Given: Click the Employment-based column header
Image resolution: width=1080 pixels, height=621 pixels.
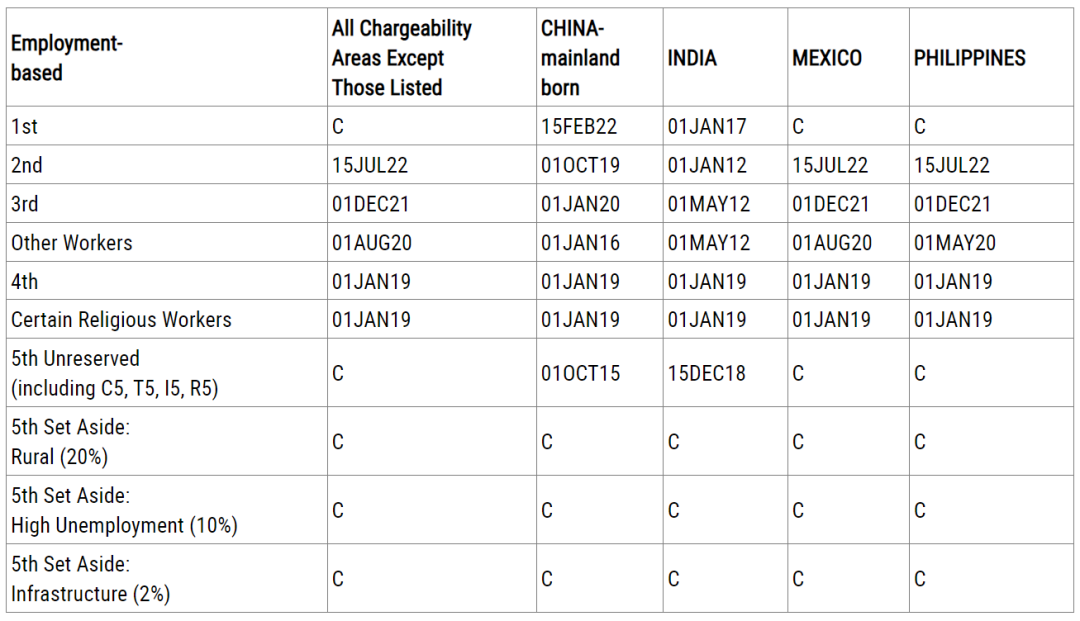Looking at the screenshot, I should click(x=67, y=58).
